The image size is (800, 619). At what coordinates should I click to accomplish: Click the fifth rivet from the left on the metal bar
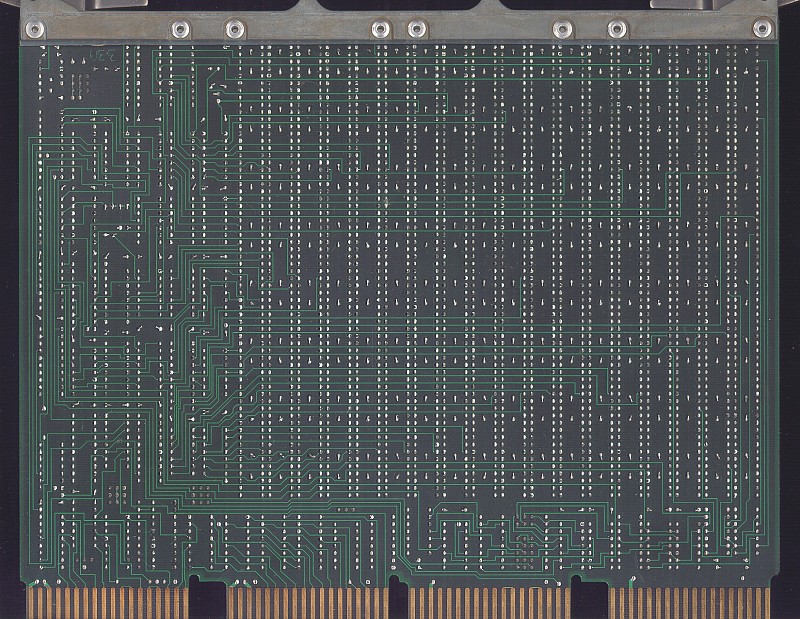coord(417,29)
